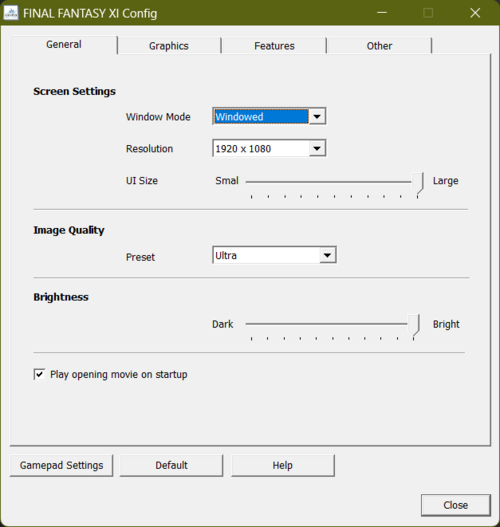The width and height of the screenshot is (500, 527).
Task: Click the Windowed value field
Action: 261,117
